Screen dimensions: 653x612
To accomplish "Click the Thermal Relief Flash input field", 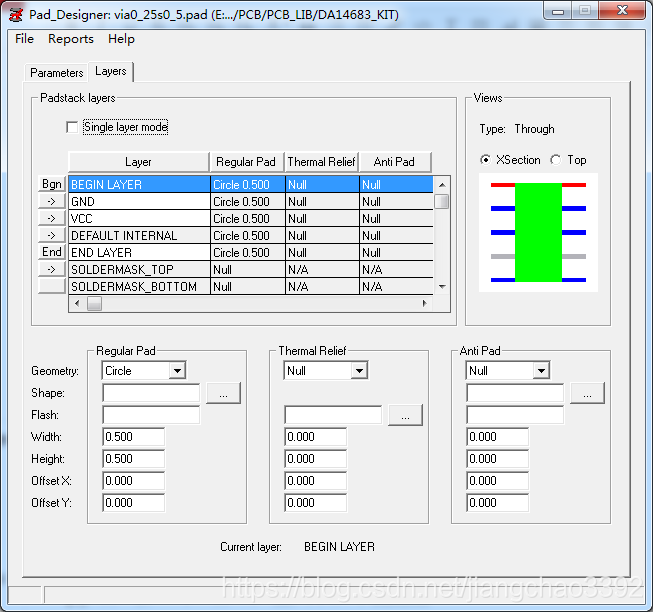I will coord(333,415).
